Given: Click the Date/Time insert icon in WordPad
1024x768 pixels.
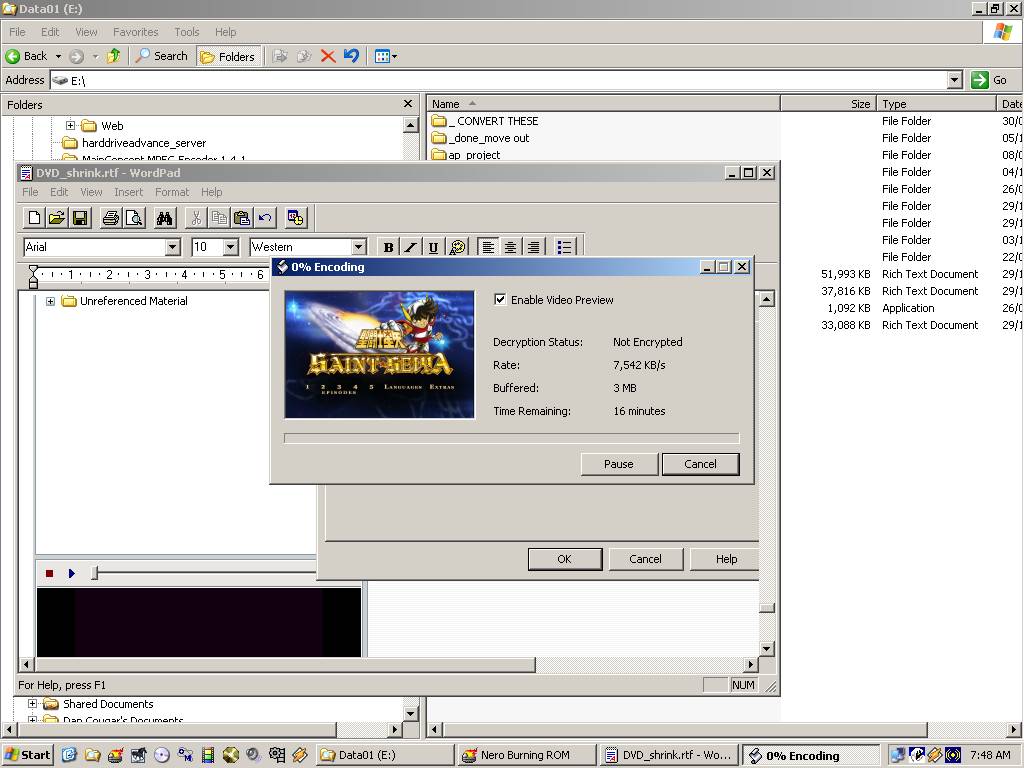Looking at the screenshot, I should [x=295, y=217].
